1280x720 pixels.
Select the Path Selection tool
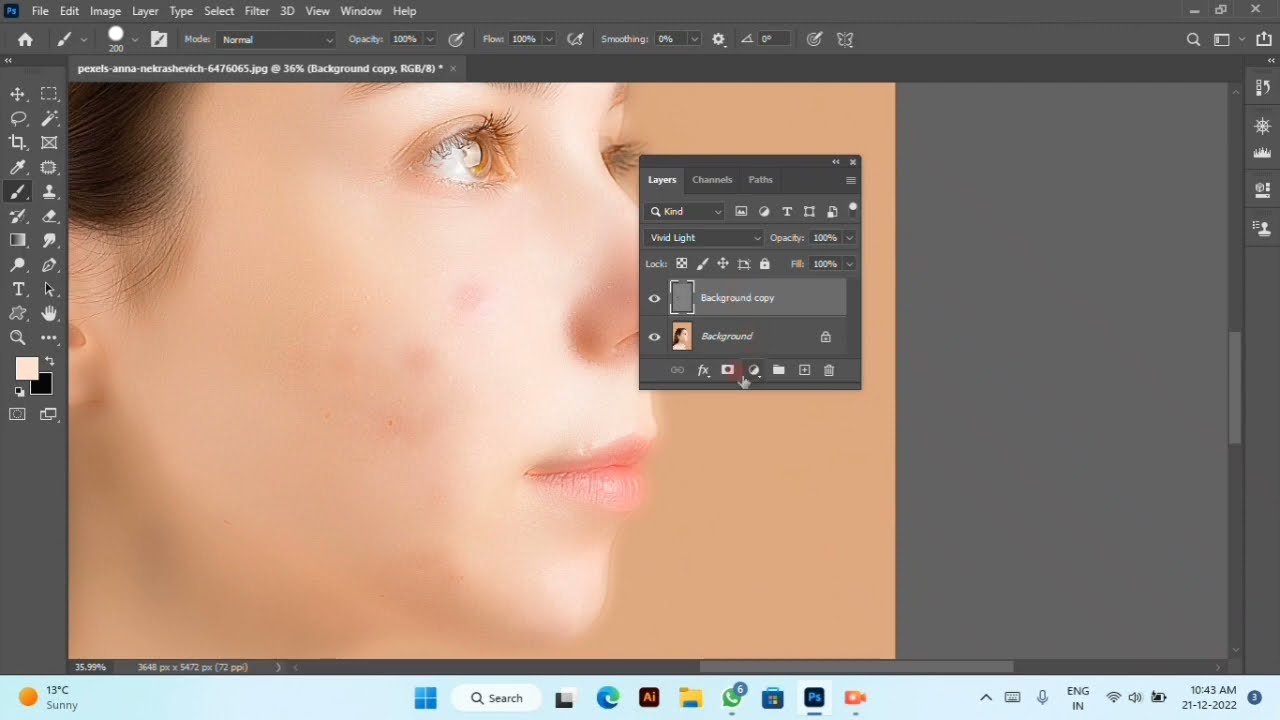[x=49, y=289]
